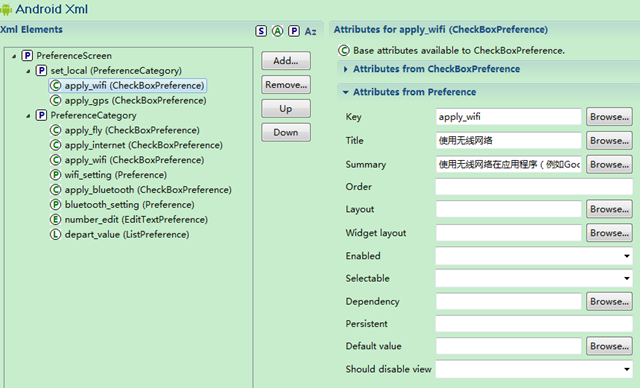Image resolution: width=640 pixels, height=388 pixels.
Task: Browse for the Summary attribute
Action: [x=609, y=164]
